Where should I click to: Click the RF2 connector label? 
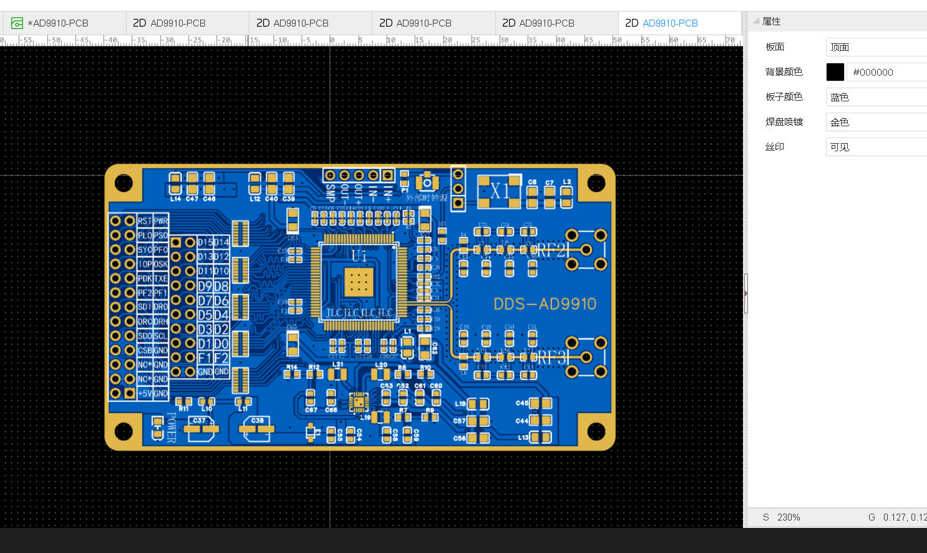coord(552,250)
